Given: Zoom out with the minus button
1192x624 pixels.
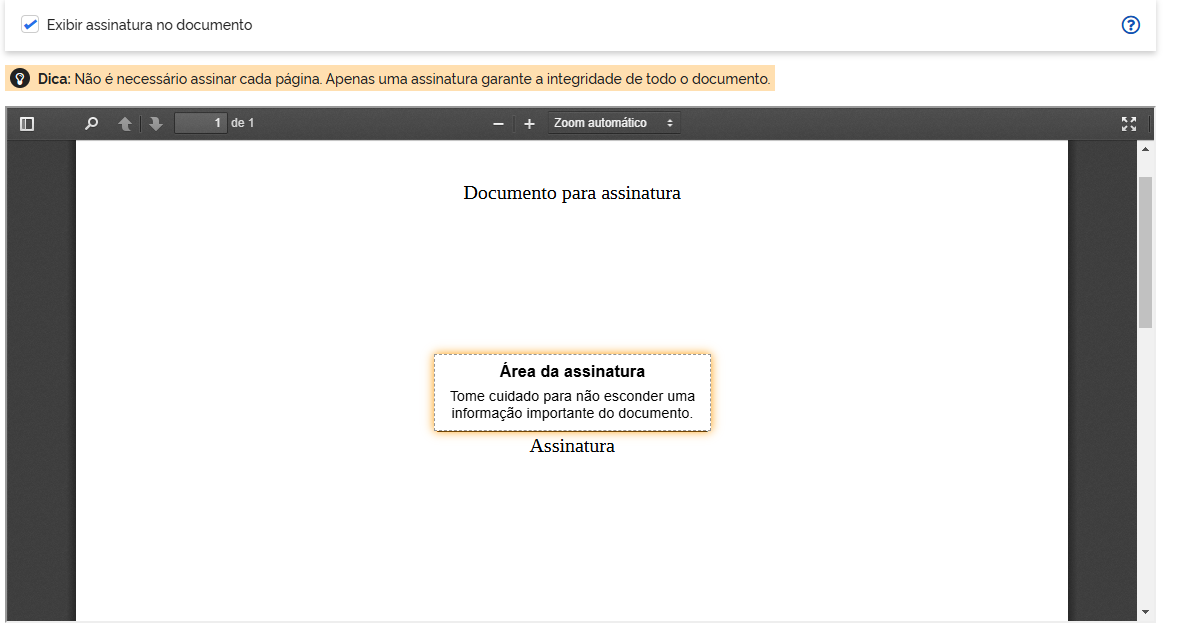Looking at the screenshot, I should [x=498, y=124].
